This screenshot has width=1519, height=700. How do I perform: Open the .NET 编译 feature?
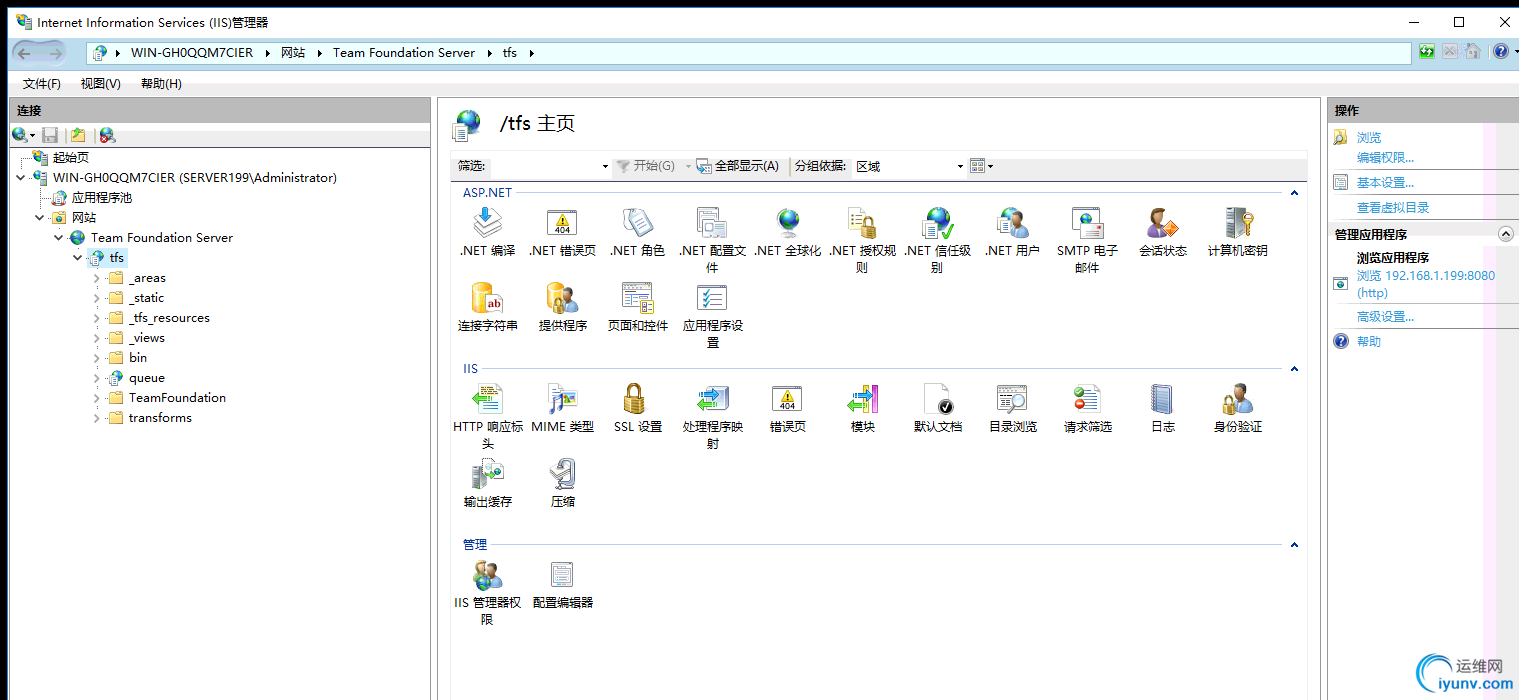point(488,232)
